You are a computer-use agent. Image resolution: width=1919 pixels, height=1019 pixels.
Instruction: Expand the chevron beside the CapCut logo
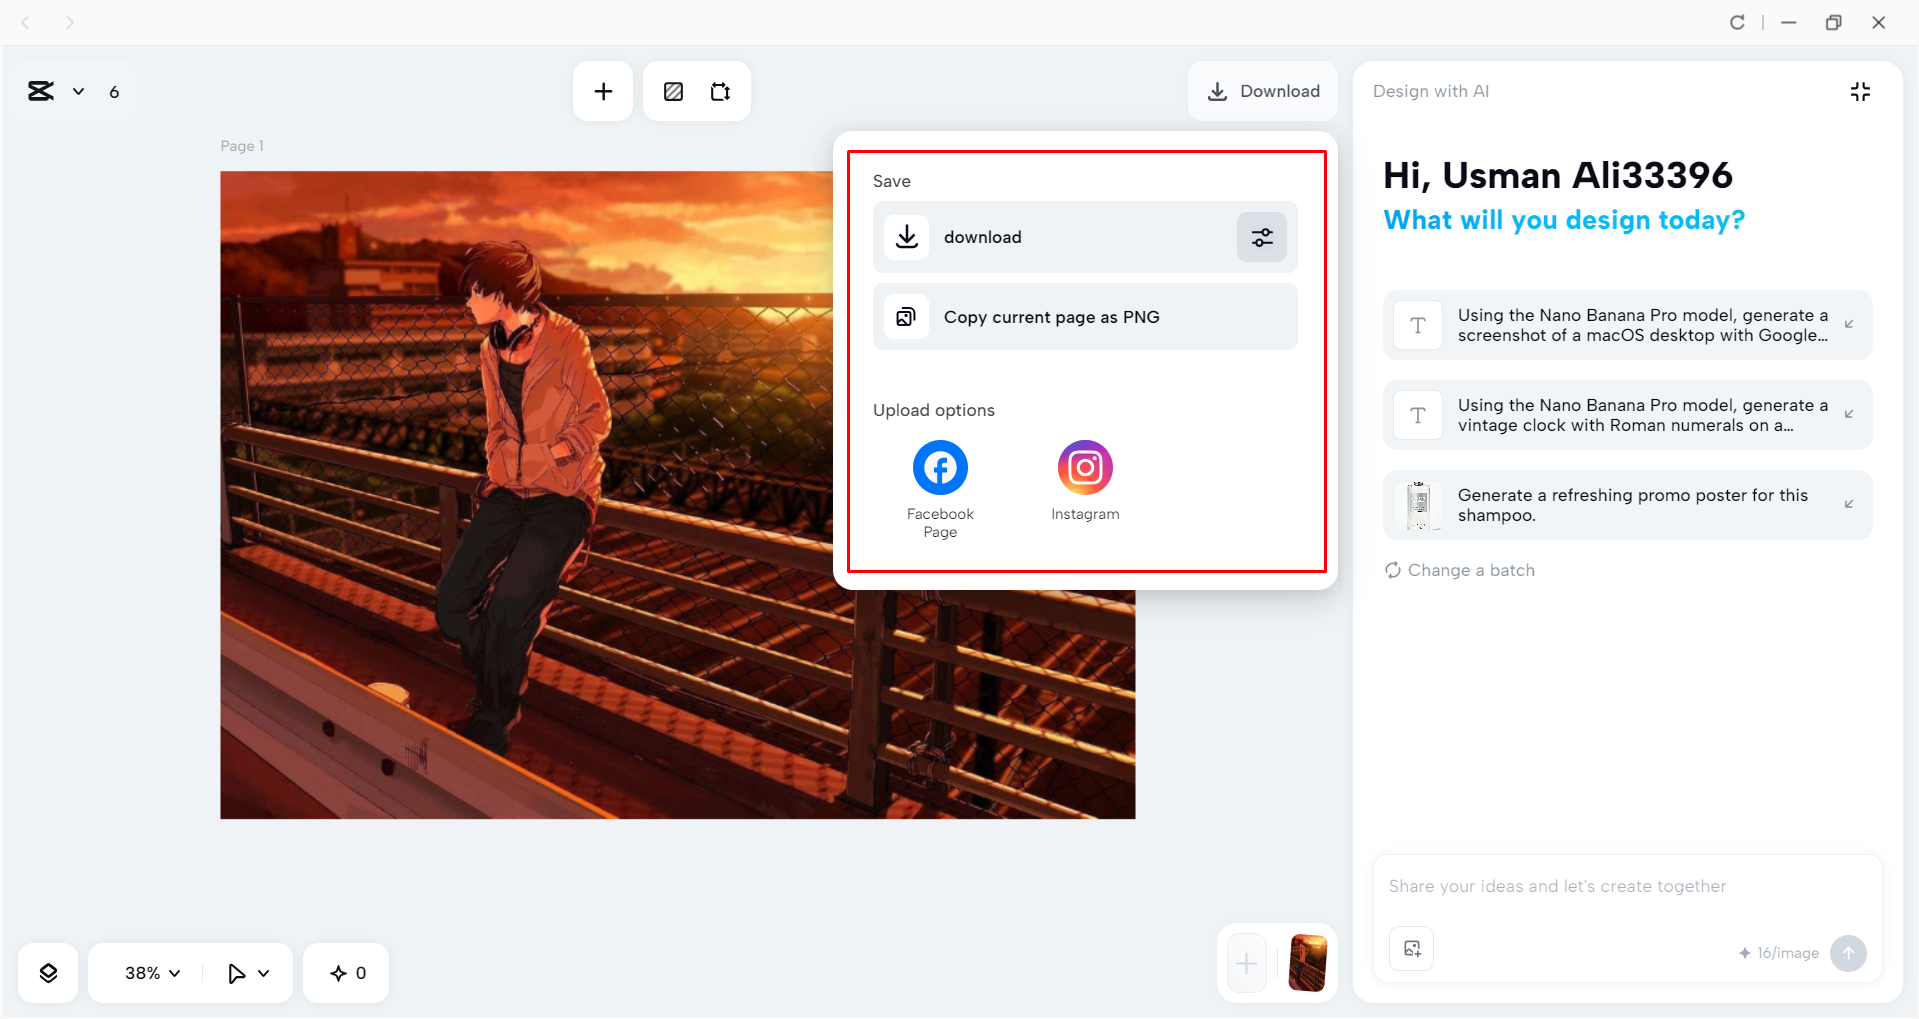click(78, 92)
